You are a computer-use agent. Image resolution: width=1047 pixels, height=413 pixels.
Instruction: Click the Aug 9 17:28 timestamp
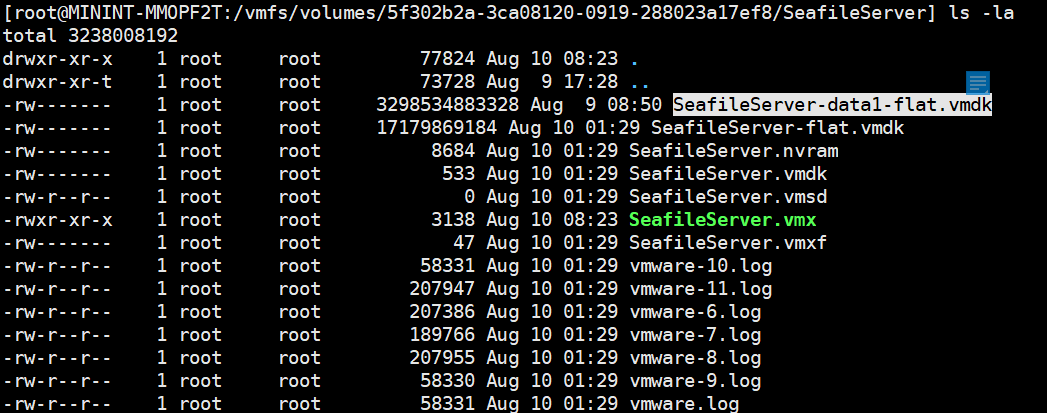pos(552,82)
